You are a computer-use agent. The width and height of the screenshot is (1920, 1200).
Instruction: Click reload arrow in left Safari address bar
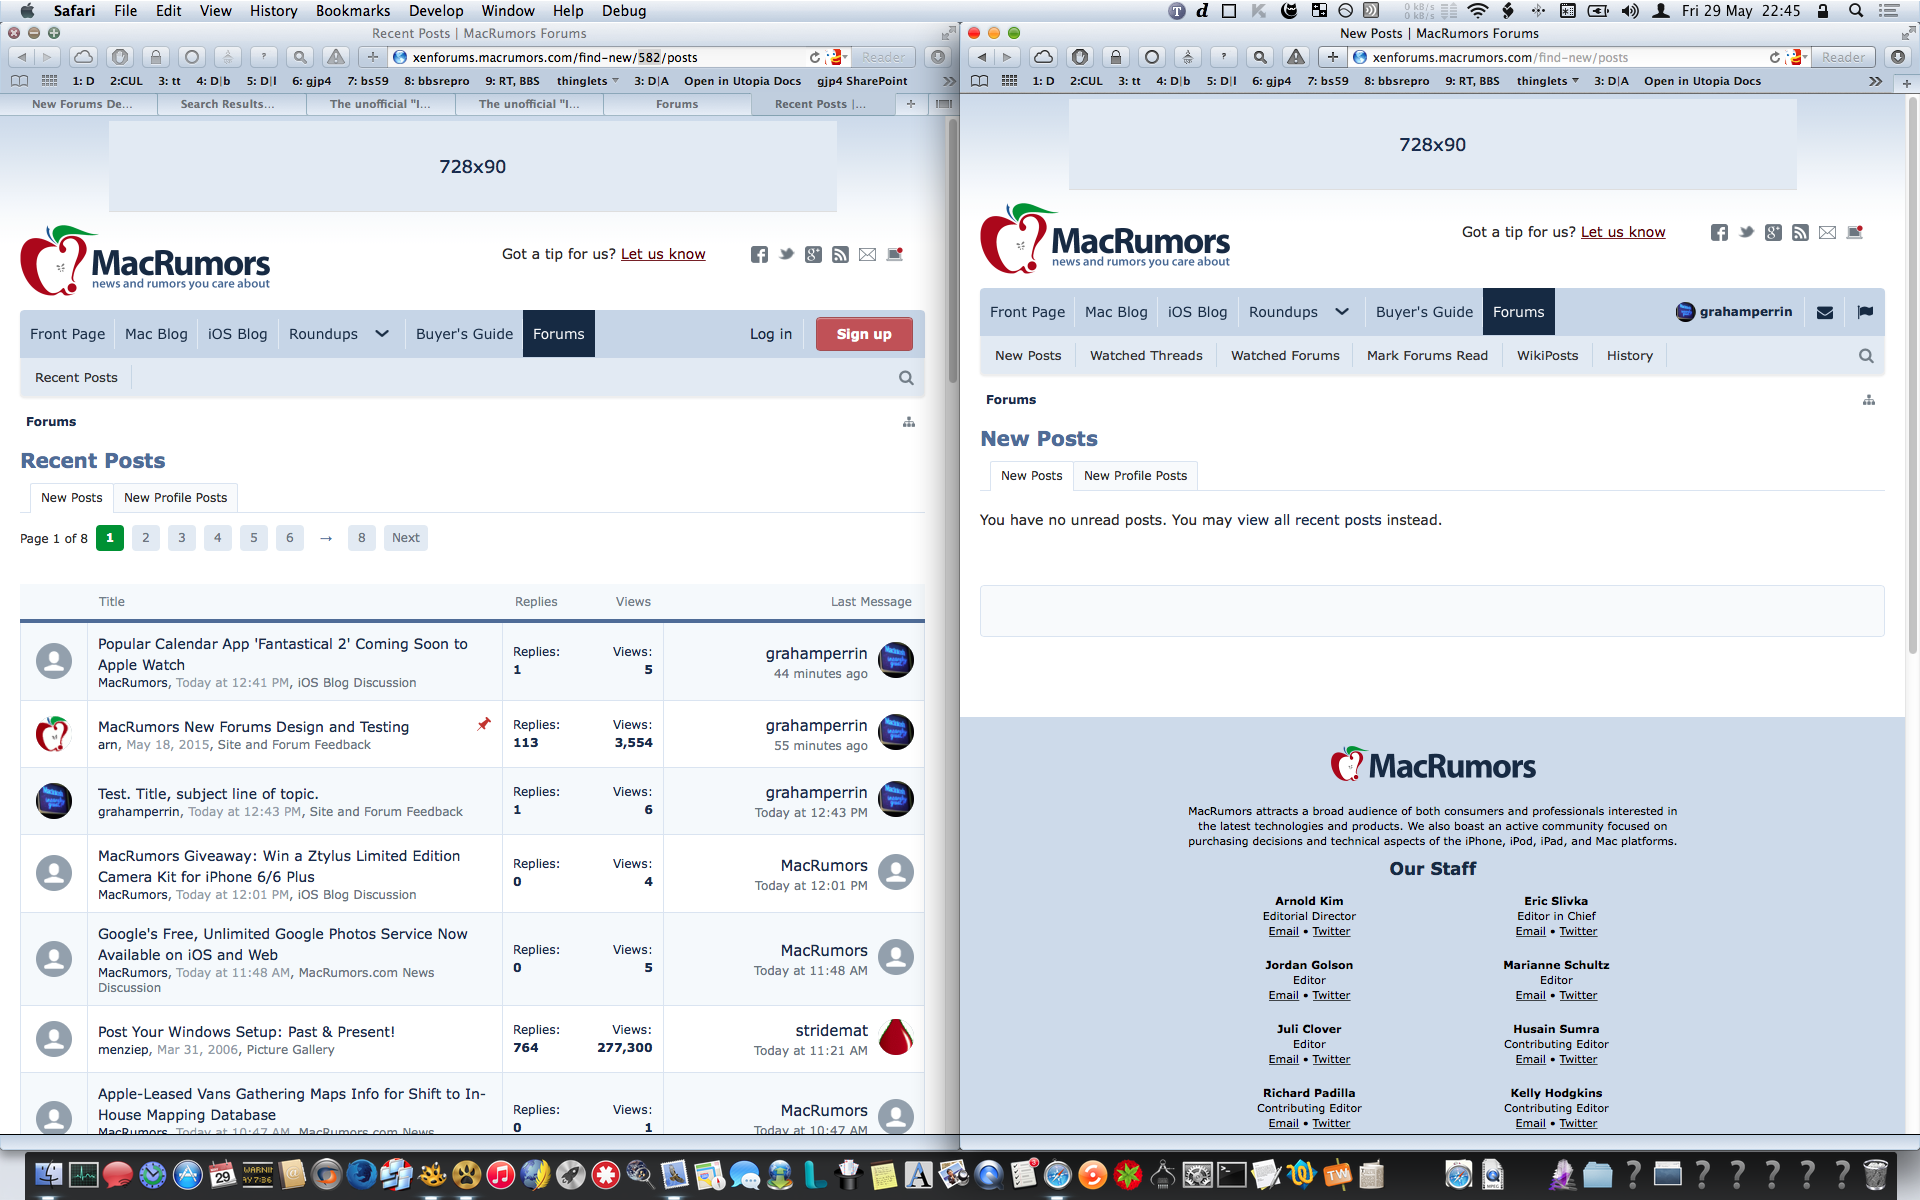click(x=814, y=58)
